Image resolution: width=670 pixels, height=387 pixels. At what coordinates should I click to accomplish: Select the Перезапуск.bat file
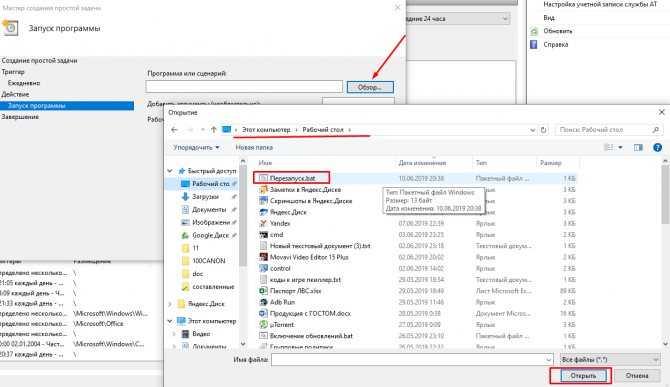click(x=292, y=178)
